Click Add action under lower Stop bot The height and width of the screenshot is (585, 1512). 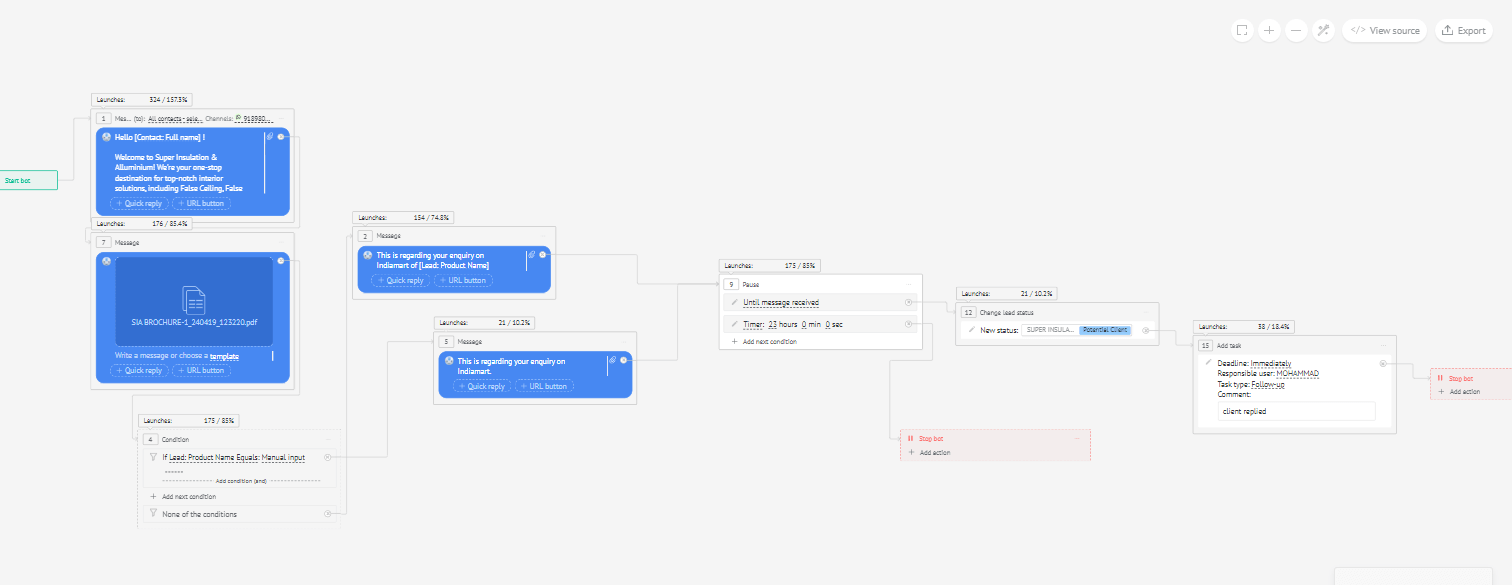click(x=929, y=452)
